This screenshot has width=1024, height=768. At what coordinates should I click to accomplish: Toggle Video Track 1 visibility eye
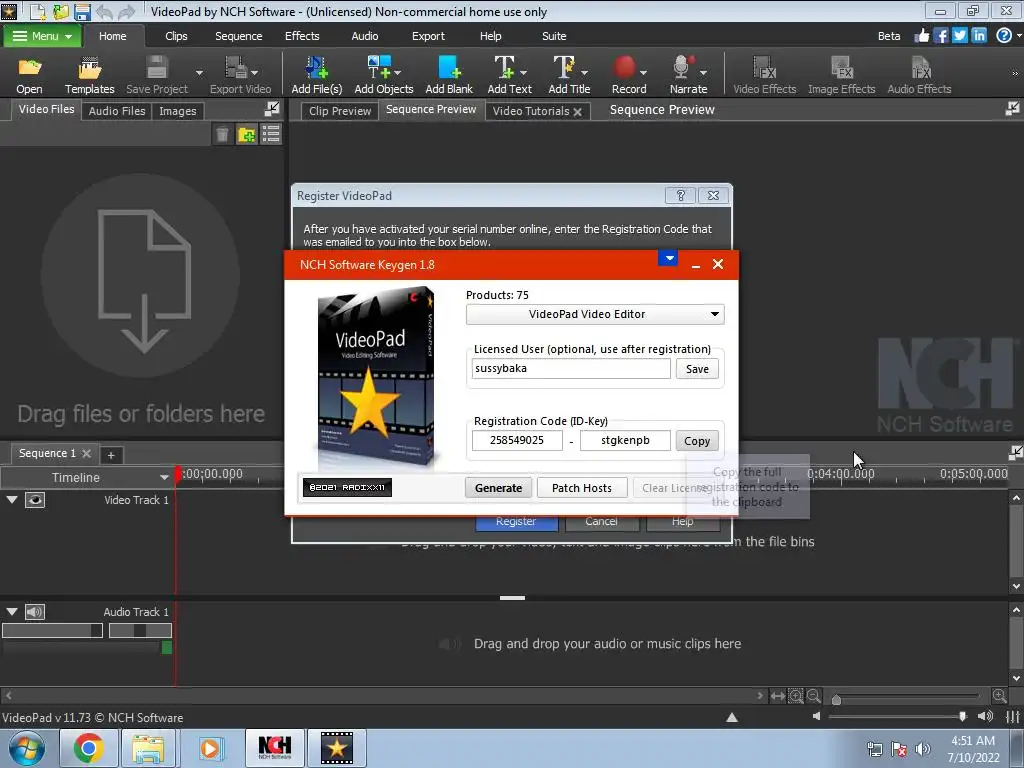click(x=35, y=500)
